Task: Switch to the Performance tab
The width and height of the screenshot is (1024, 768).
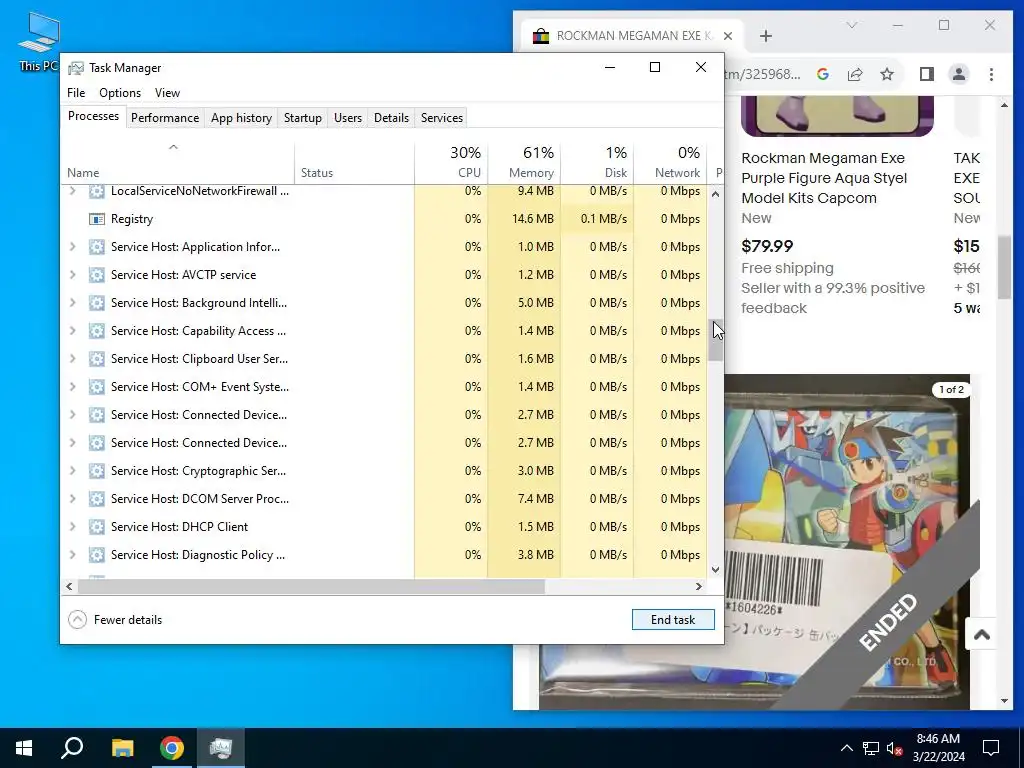Action: tap(165, 118)
